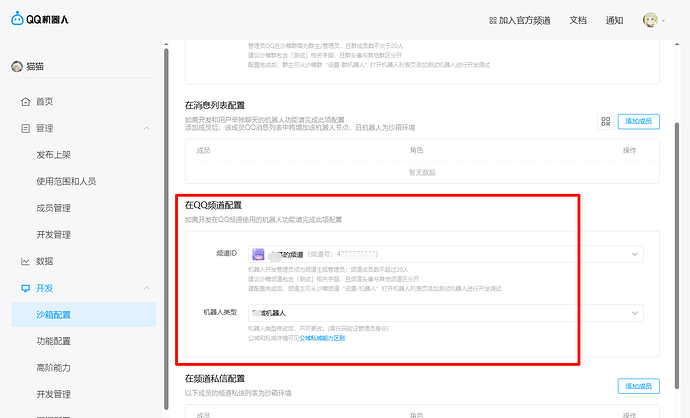Click the 文档 link in top bar
Screen dimensions: 690x418
point(577,20)
